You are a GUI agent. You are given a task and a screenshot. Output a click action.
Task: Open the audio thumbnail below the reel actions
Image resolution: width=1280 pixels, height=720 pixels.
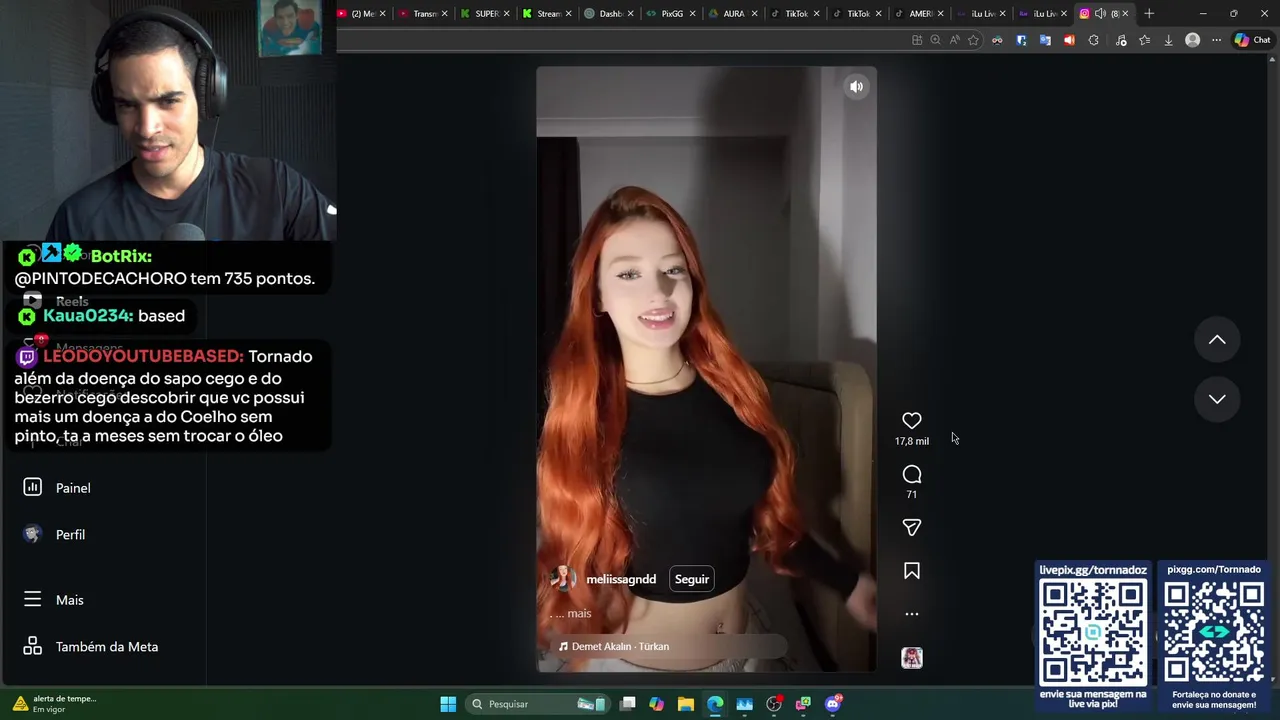tap(911, 657)
